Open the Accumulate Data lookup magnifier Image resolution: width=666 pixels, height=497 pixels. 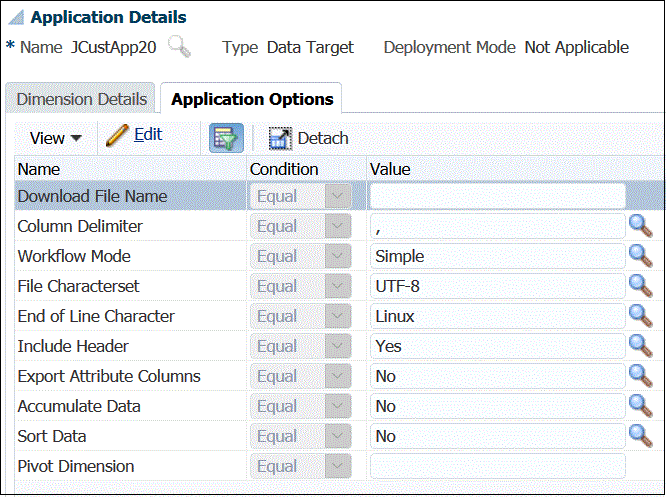pos(640,406)
